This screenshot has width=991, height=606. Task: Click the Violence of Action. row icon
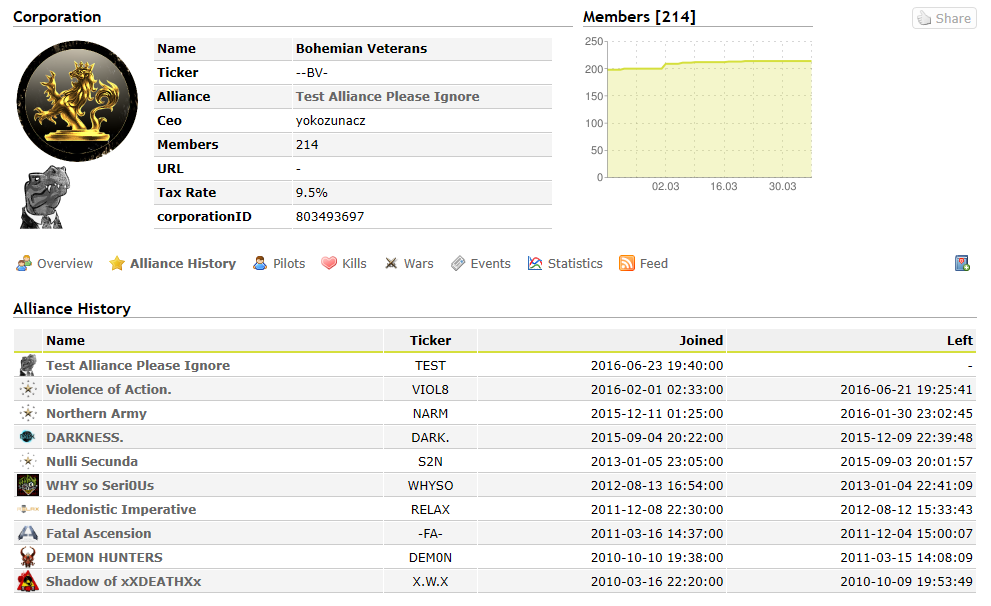click(x=28, y=389)
